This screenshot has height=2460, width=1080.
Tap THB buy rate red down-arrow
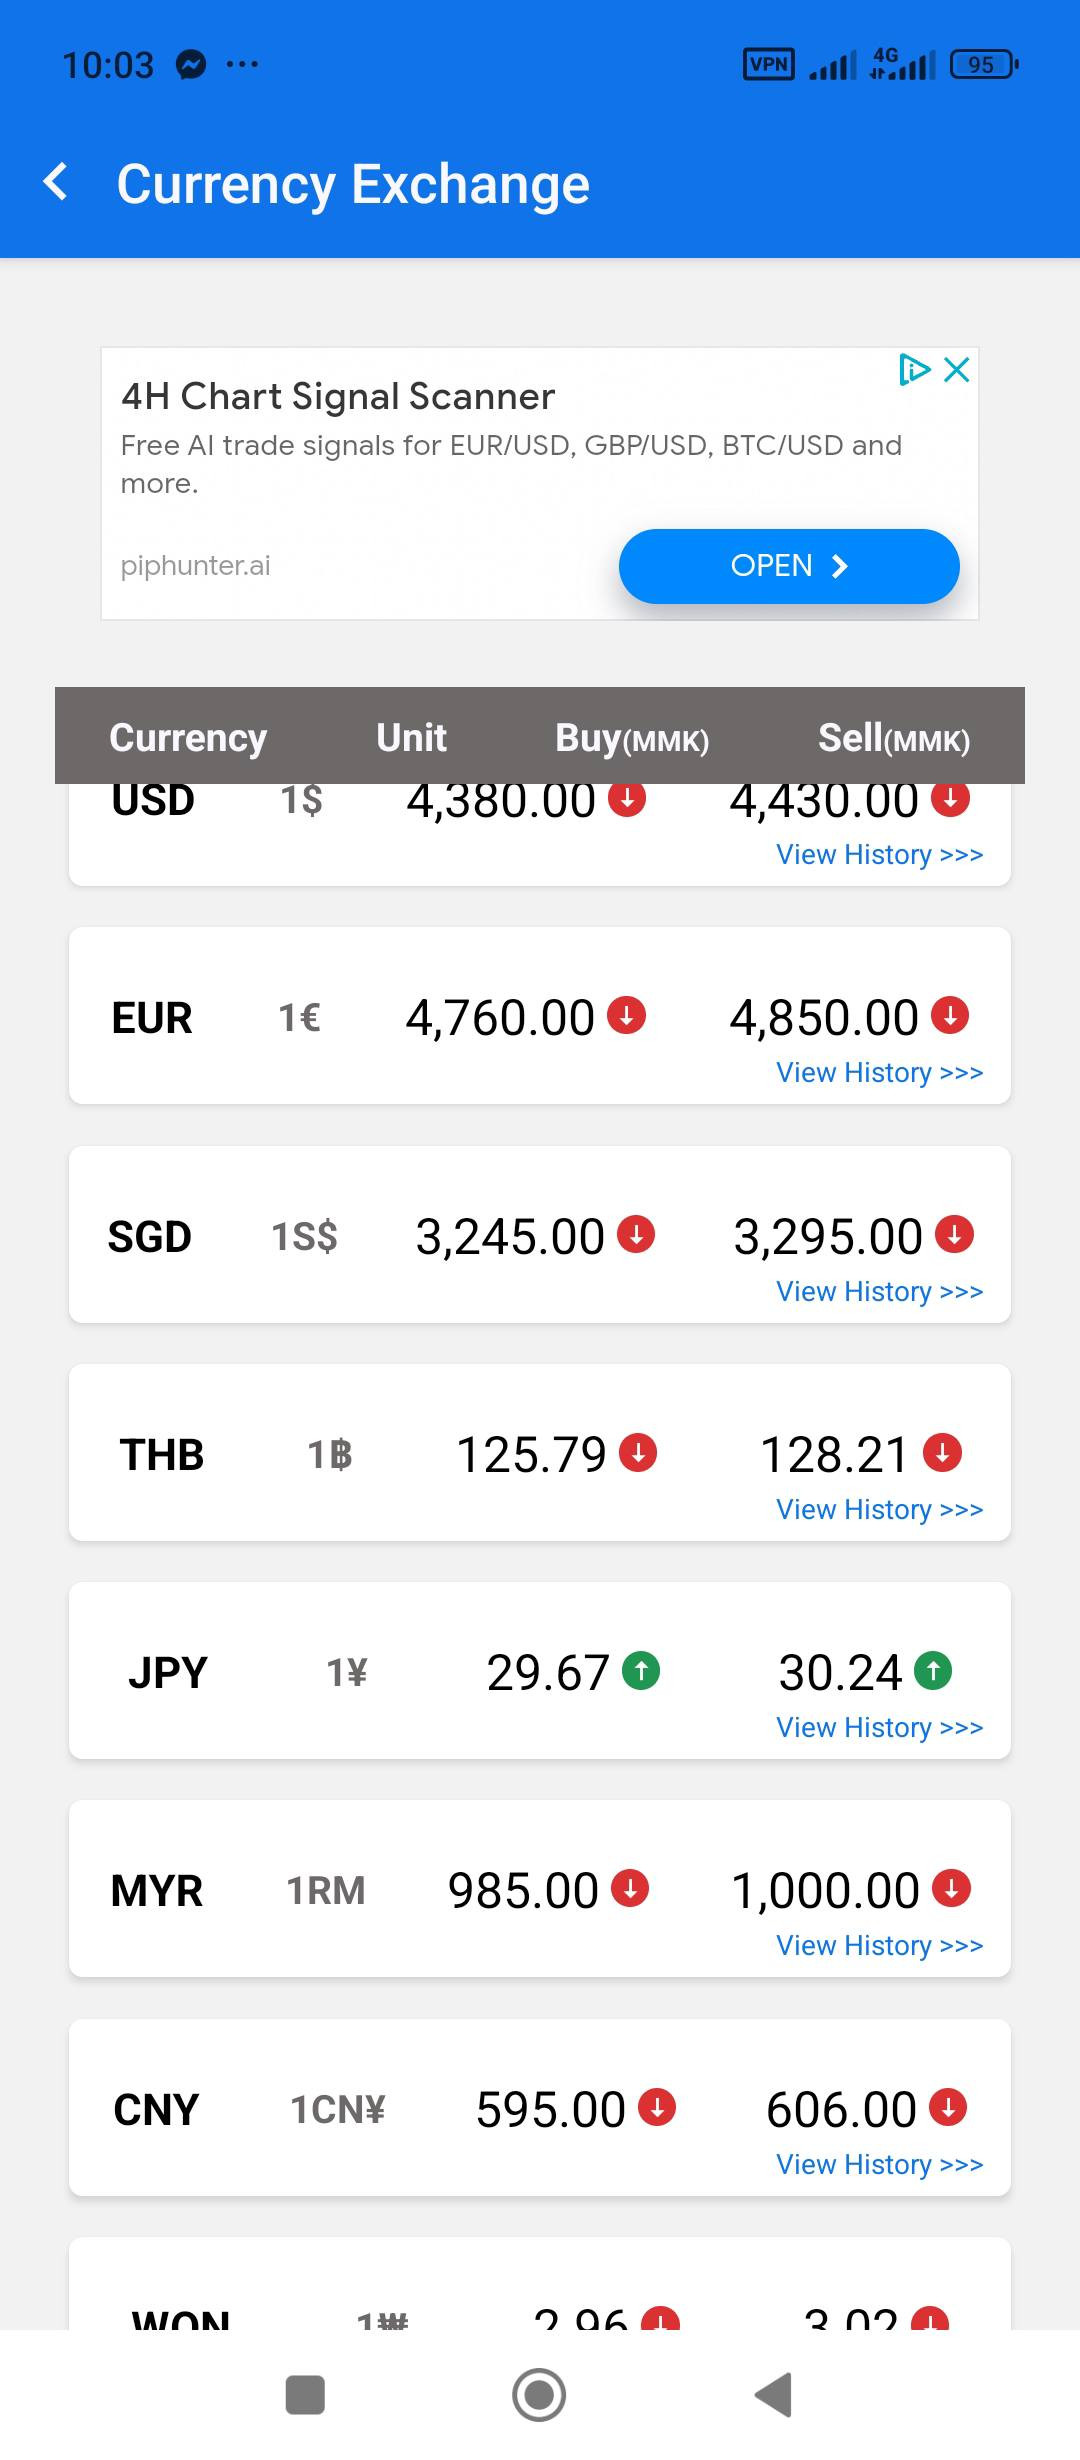tap(638, 1452)
